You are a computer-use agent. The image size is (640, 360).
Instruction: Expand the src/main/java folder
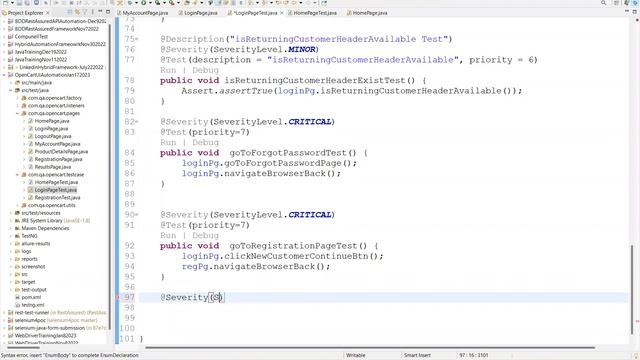[11, 82]
